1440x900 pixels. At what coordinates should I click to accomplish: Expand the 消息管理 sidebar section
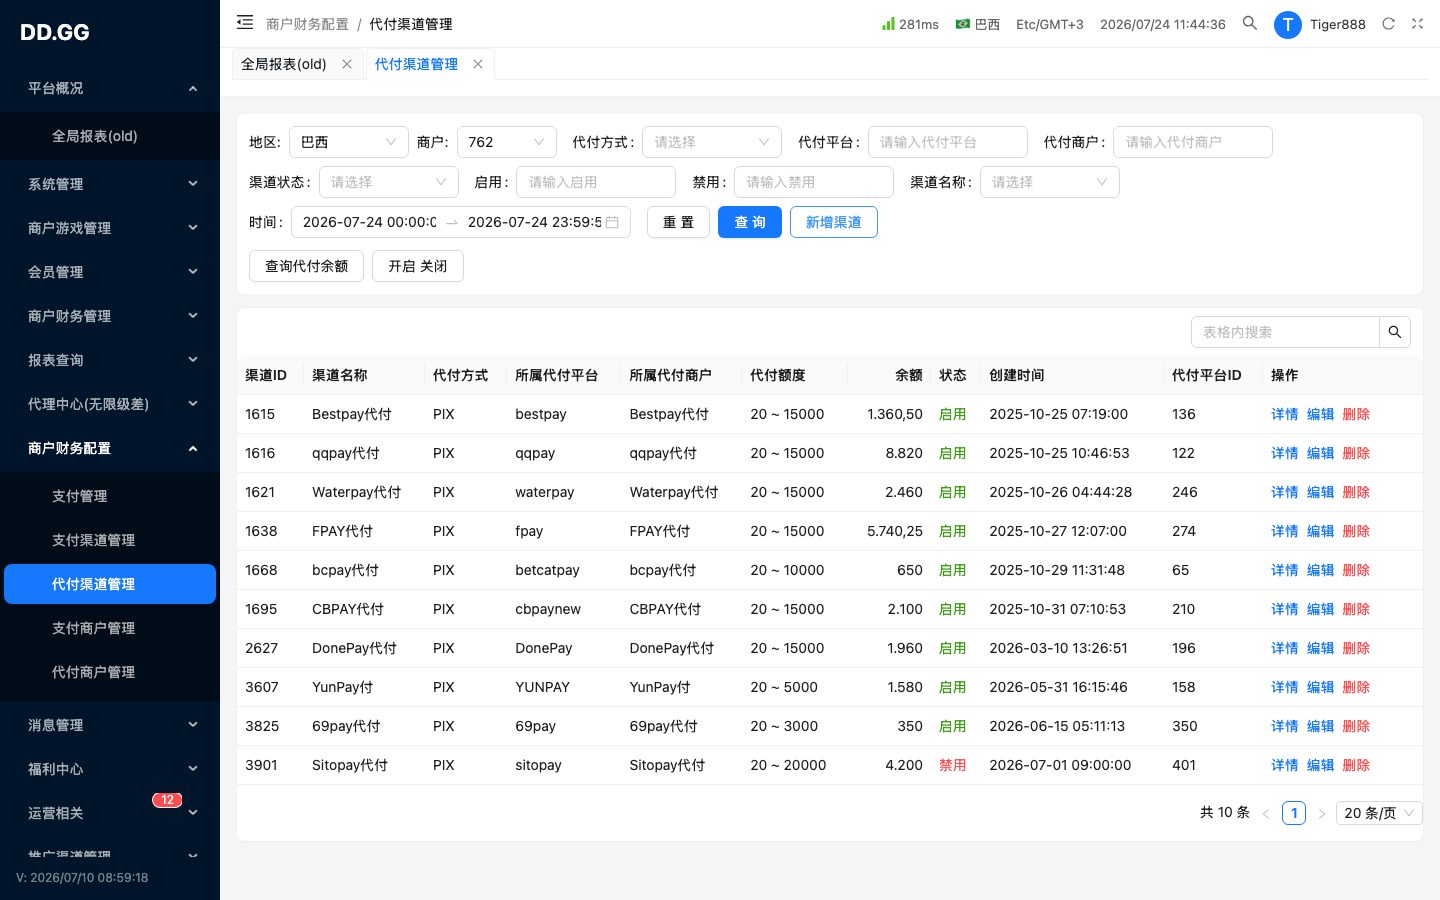click(x=110, y=725)
